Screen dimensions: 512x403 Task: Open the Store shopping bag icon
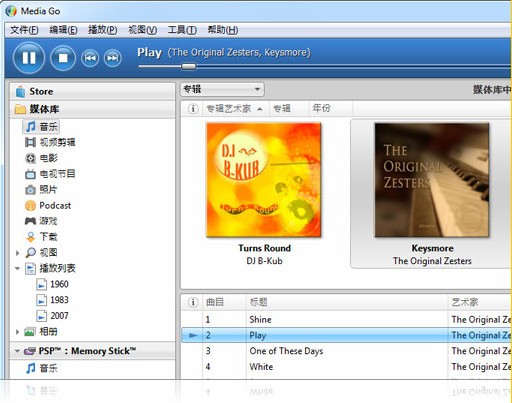pyautogui.click(x=20, y=91)
